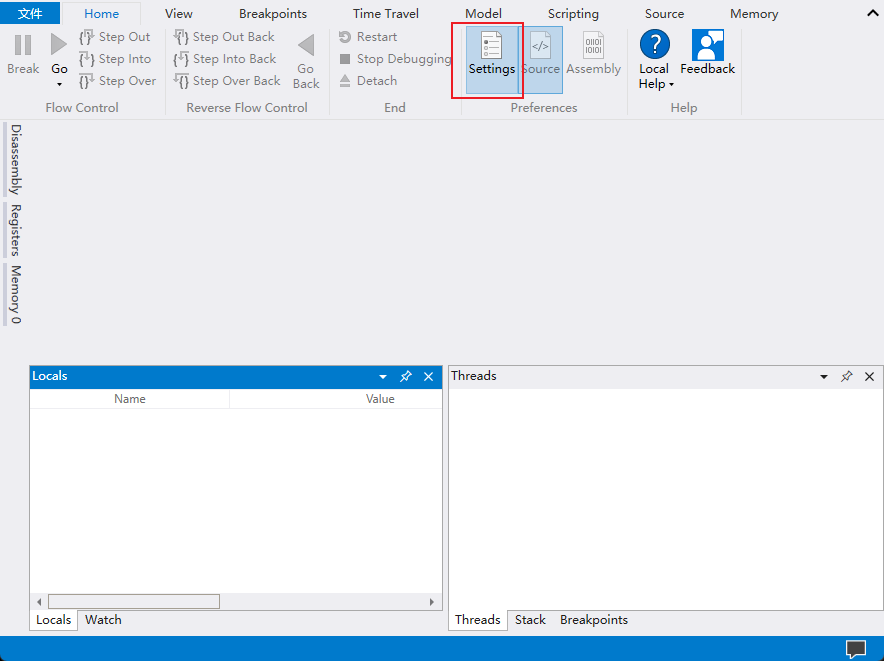Select the Stack bottom tab
This screenshot has width=884, height=661.
point(530,620)
